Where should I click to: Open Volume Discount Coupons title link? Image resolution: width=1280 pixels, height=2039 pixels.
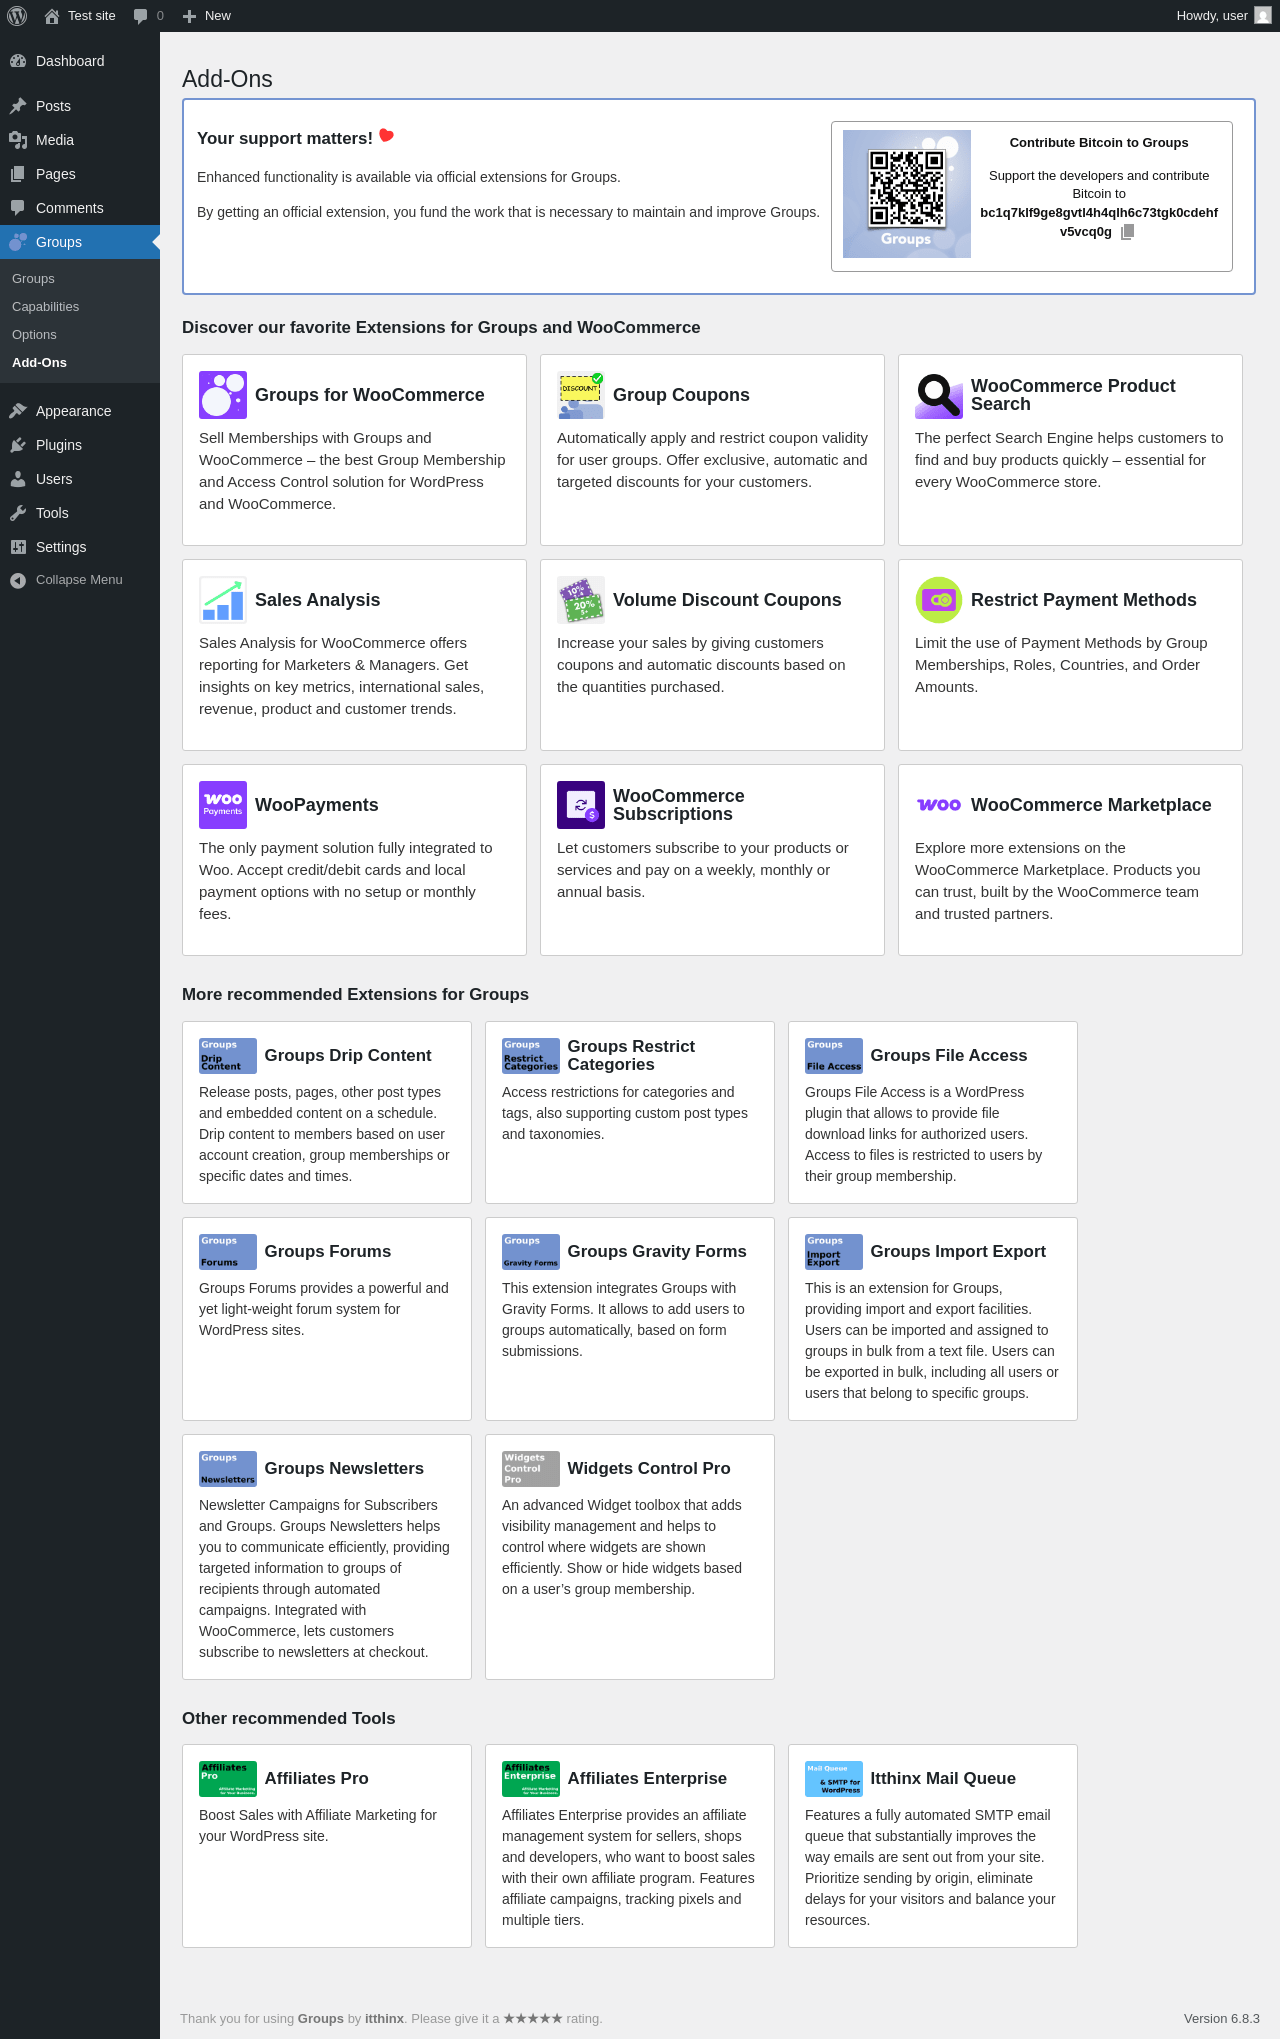coord(727,600)
